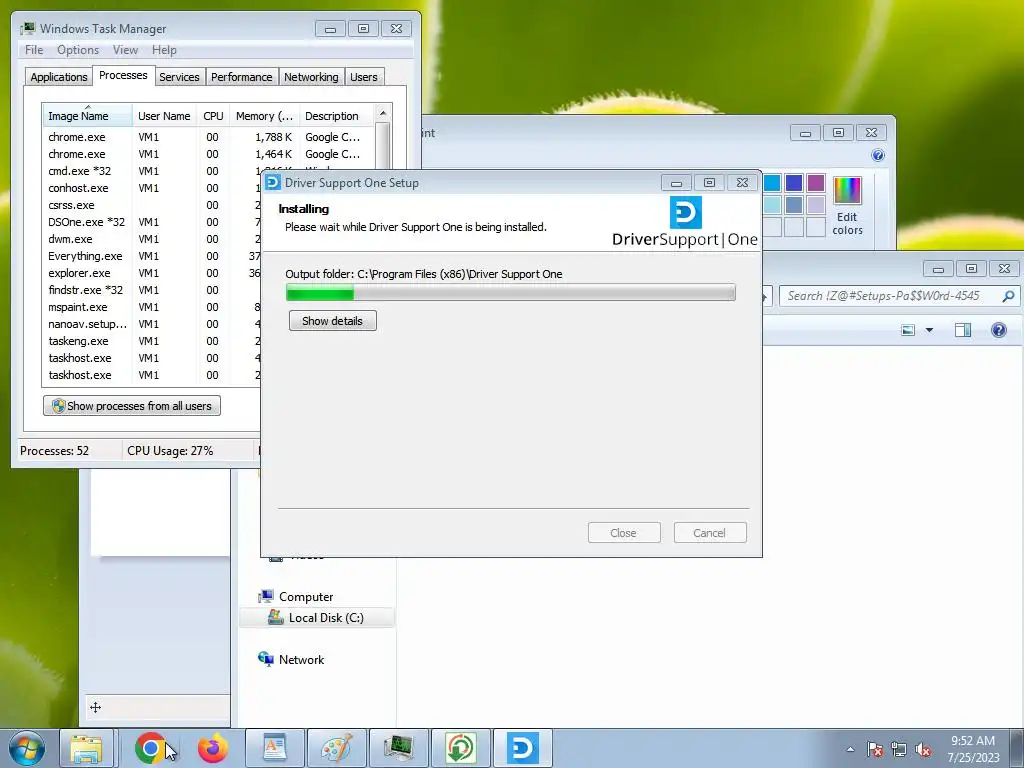This screenshot has width=1024, height=768.
Task: Open Edit colors in Paint
Action: coord(848,206)
